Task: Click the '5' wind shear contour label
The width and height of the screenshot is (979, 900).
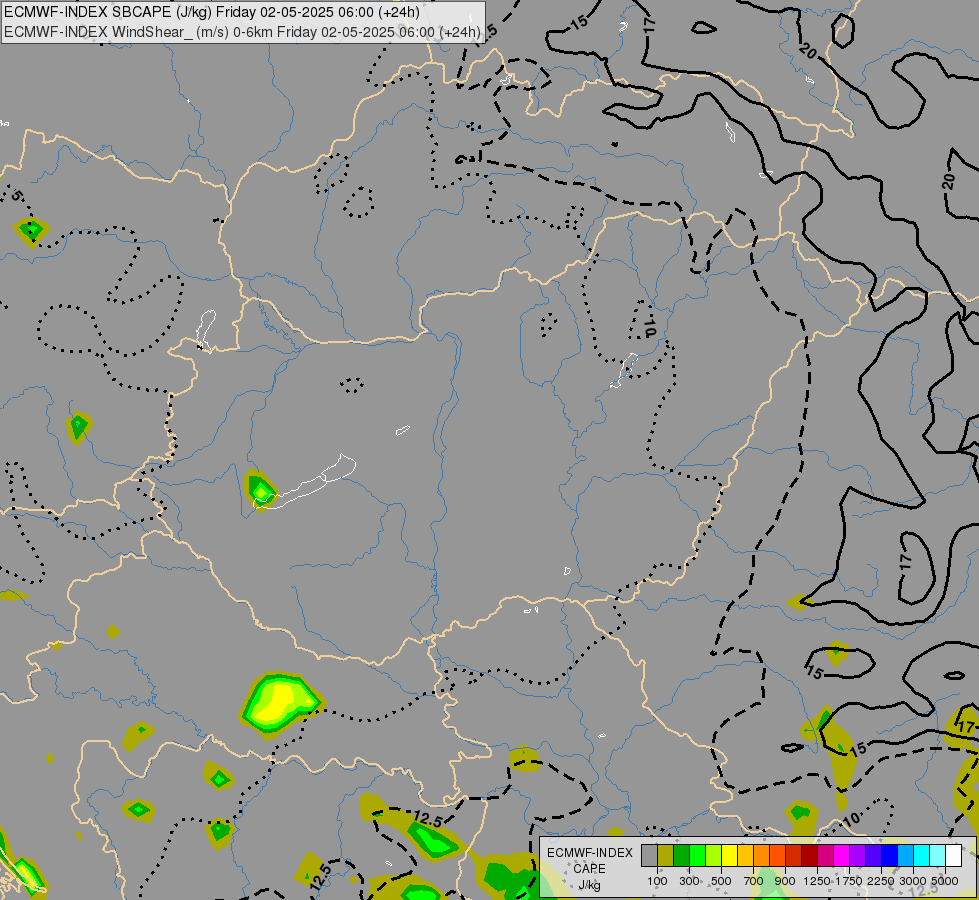Action: [17, 196]
